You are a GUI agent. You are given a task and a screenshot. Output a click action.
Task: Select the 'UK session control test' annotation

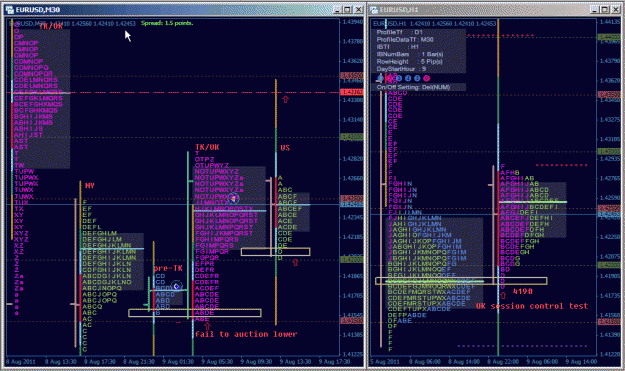532,306
